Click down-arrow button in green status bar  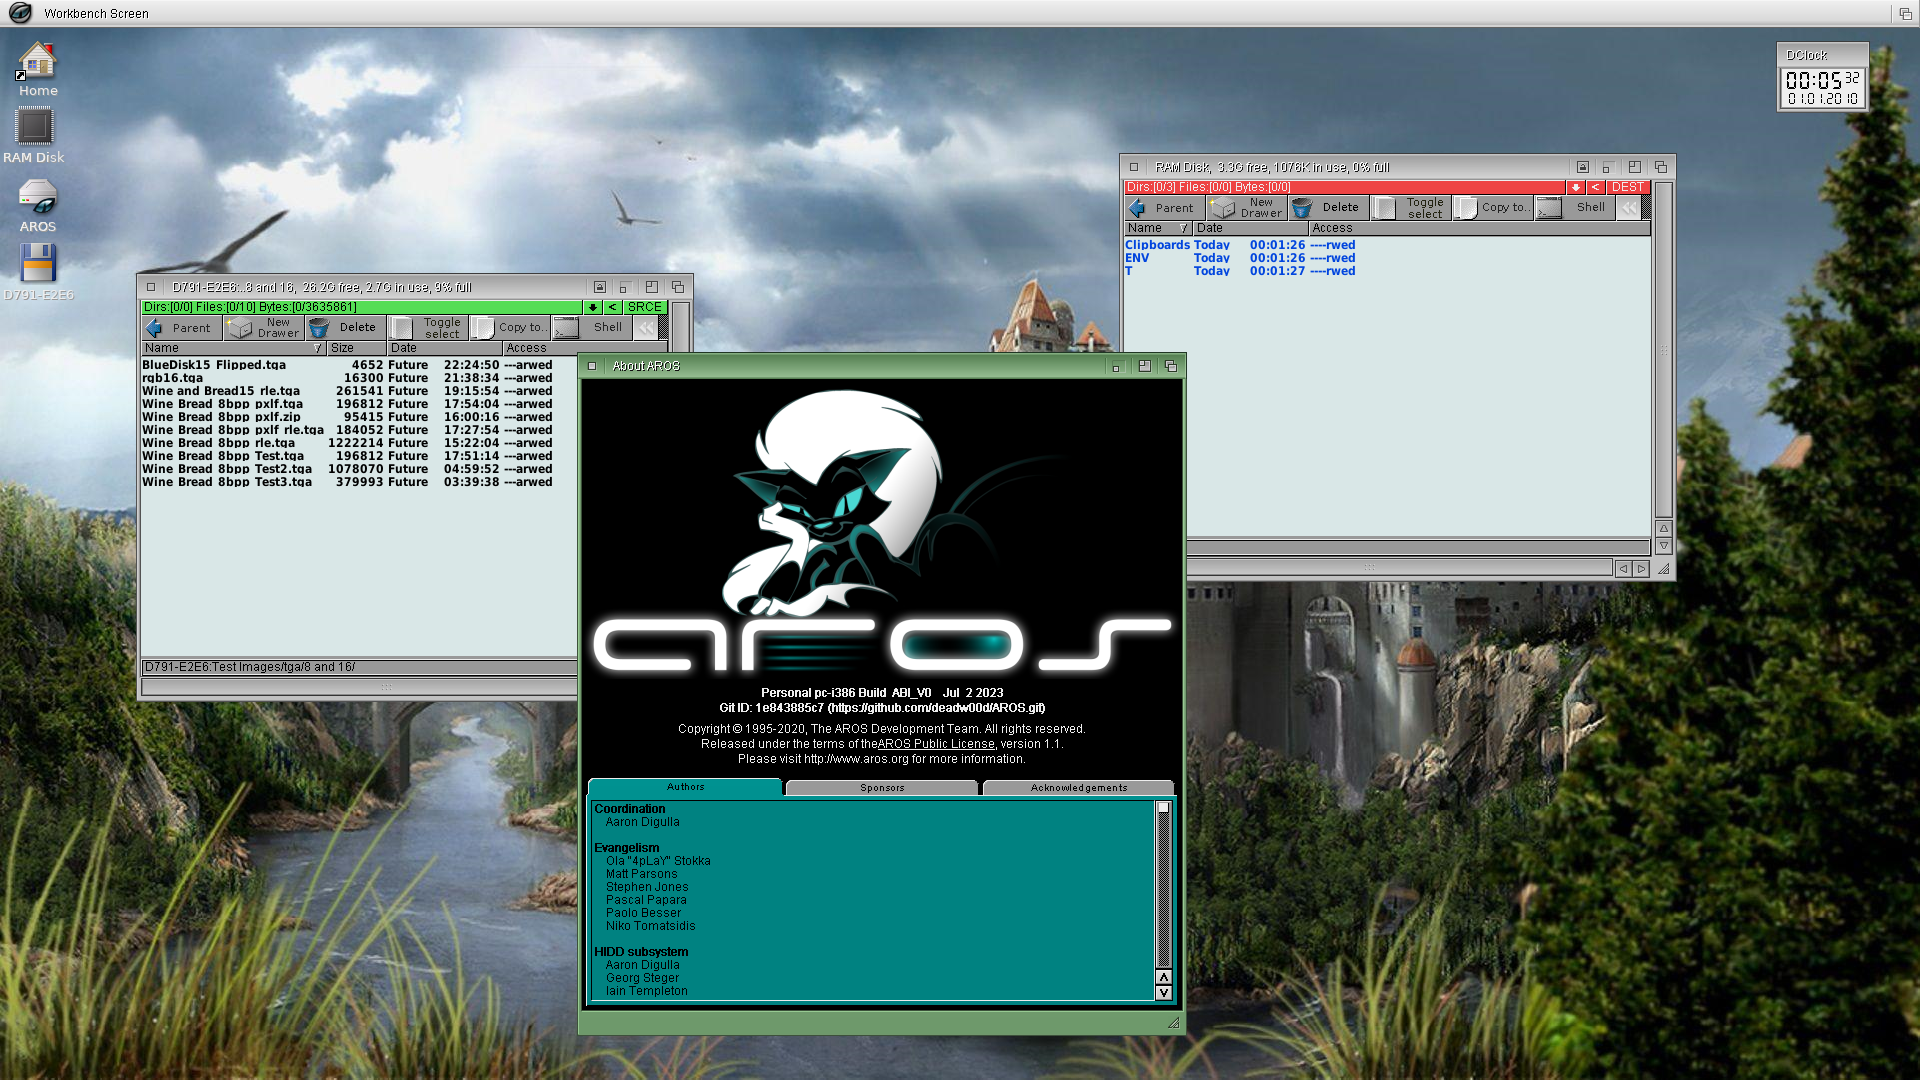pyautogui.click(x=593, y=307)
